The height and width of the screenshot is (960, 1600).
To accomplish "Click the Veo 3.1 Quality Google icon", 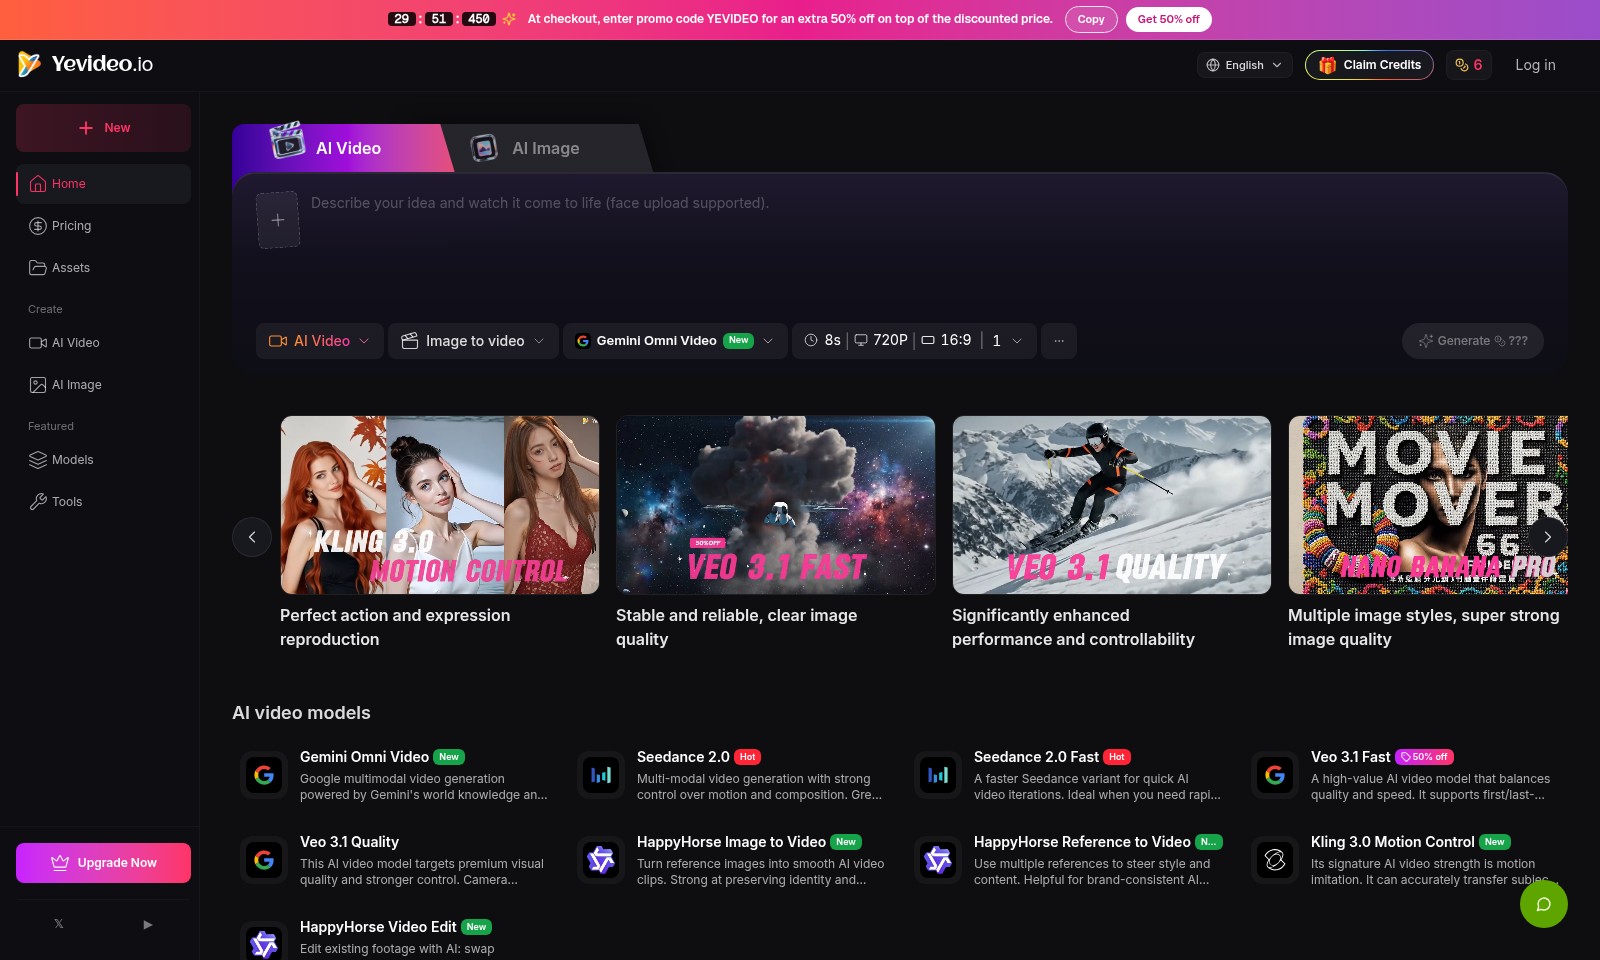I will (264, 860).
